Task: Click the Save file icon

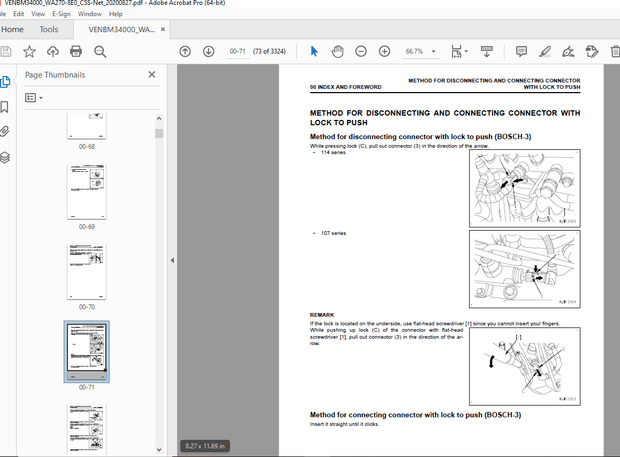Action: pos(6,51)
